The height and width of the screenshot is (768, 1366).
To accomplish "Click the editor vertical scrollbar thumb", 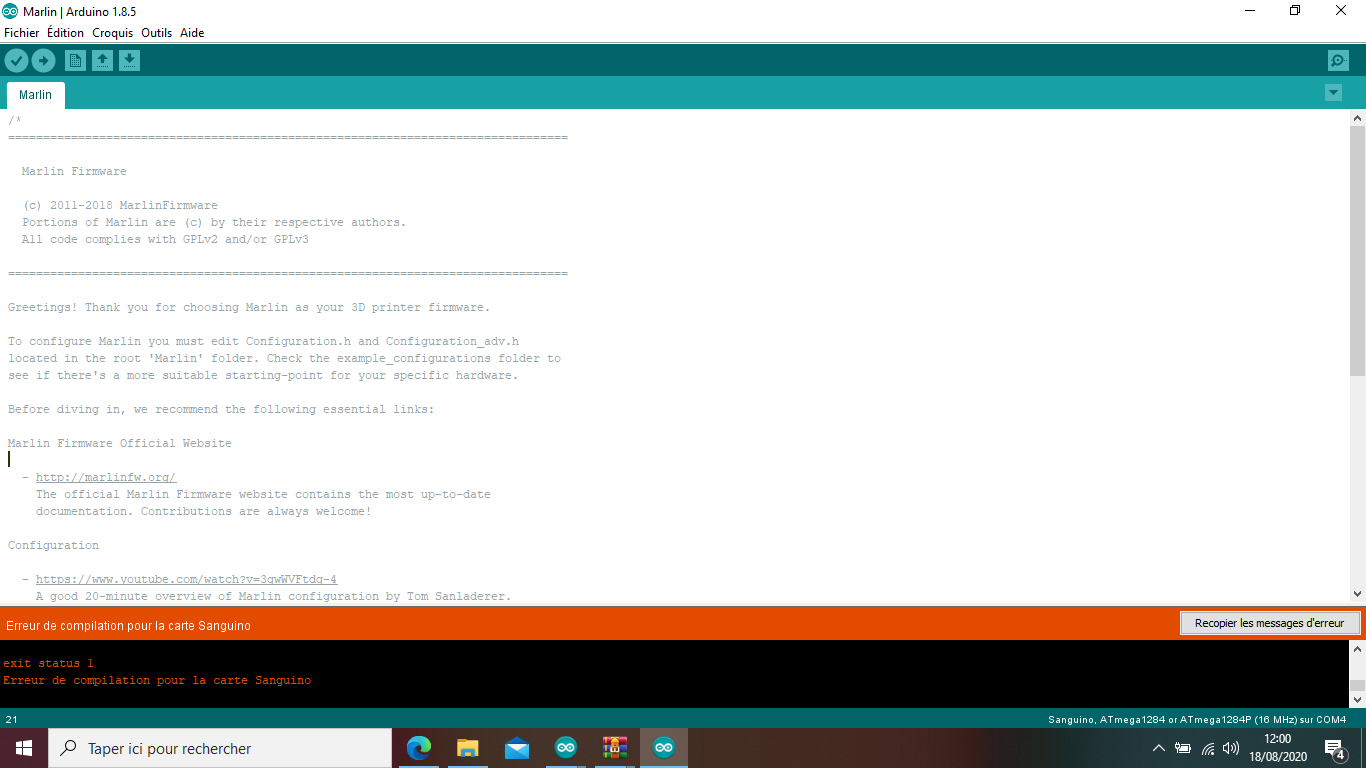I will coord(1357,250).
